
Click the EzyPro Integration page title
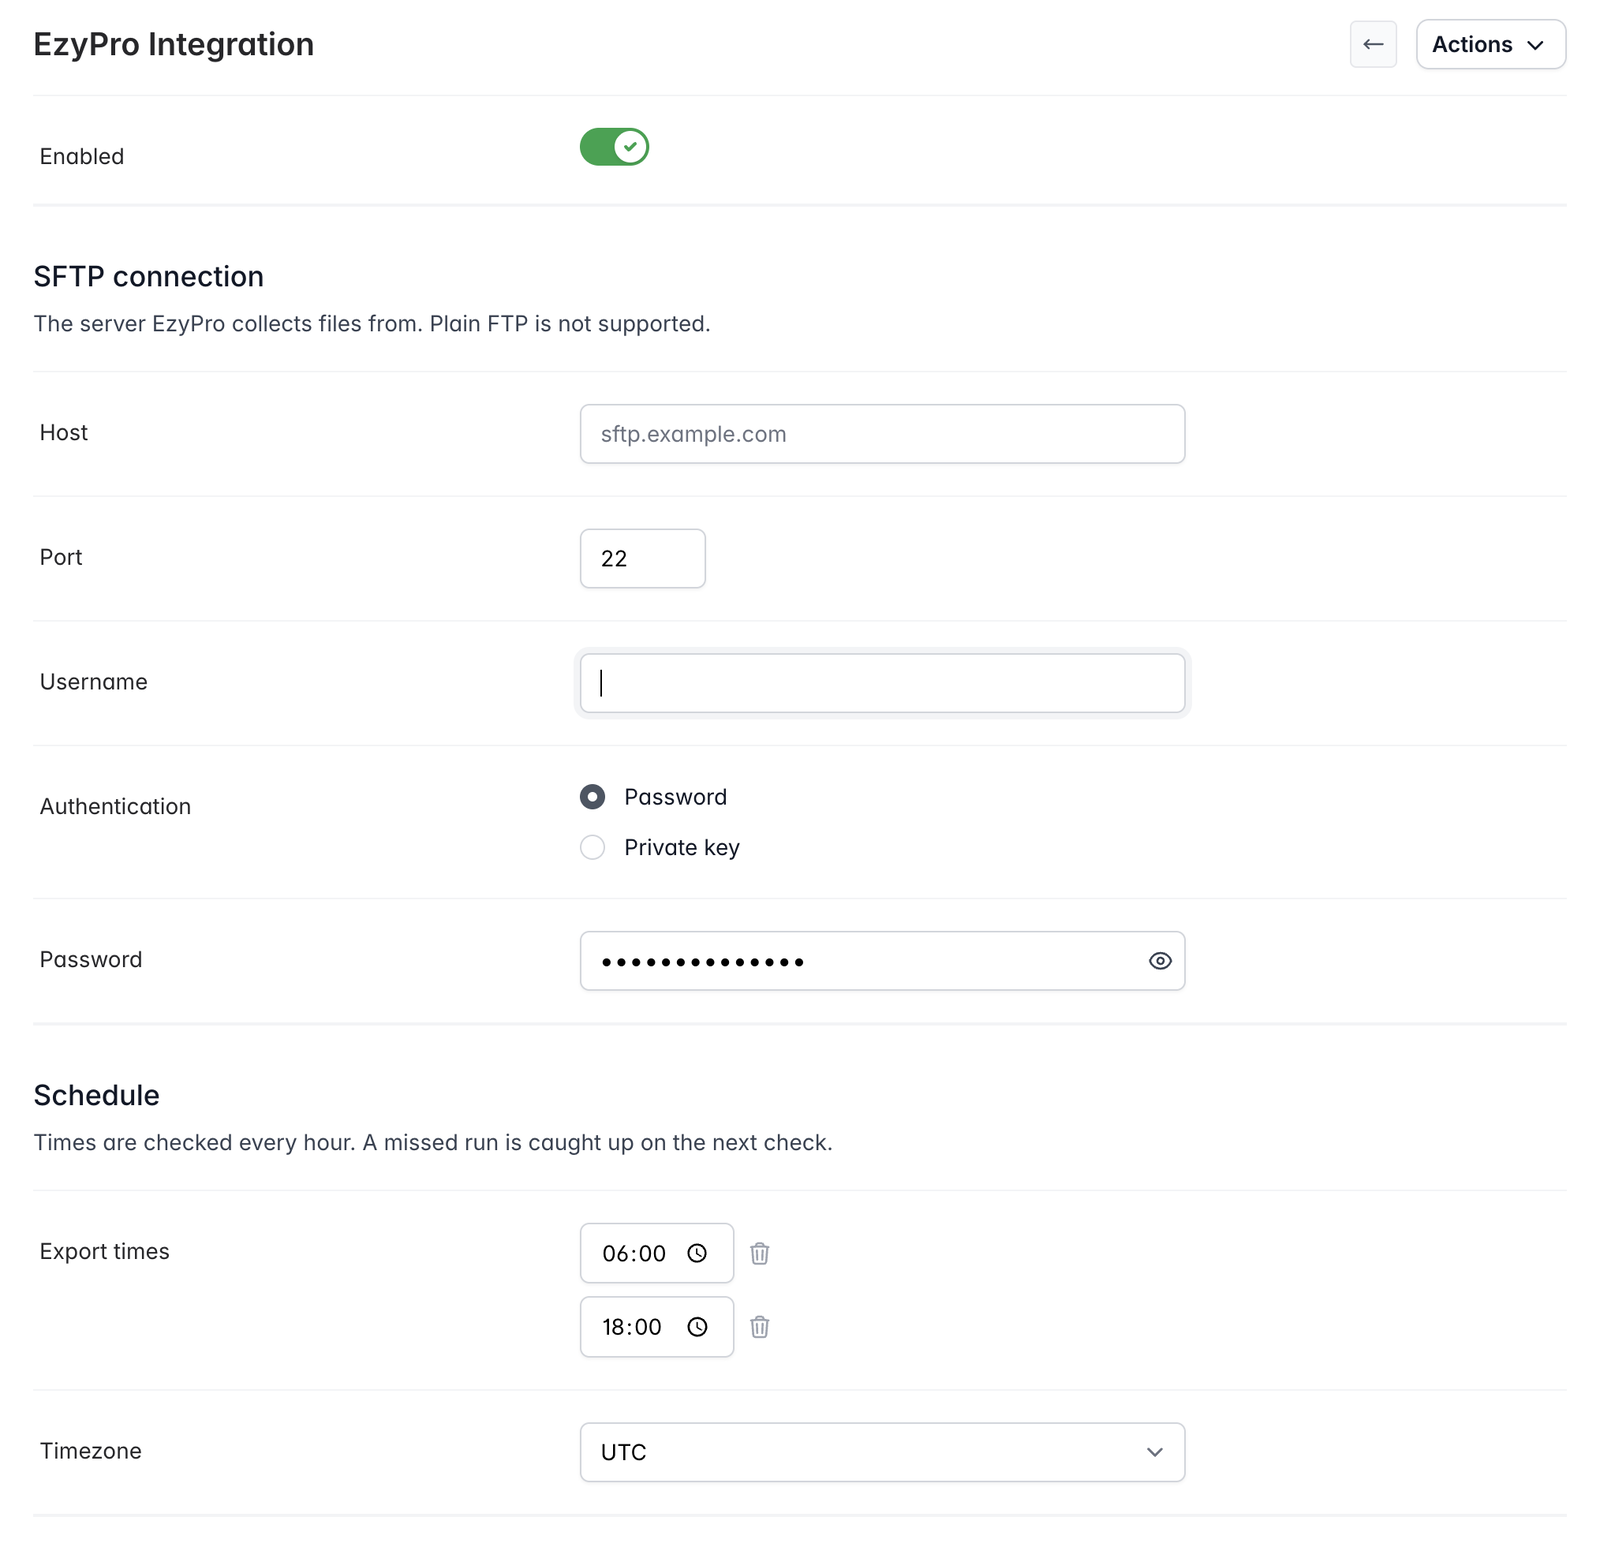[x=174, y=44]
